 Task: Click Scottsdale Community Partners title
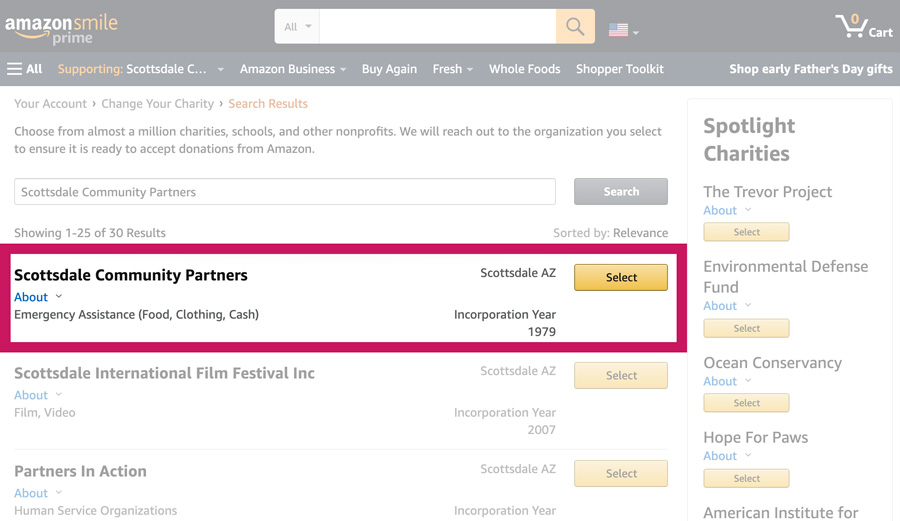pos(131,275)
